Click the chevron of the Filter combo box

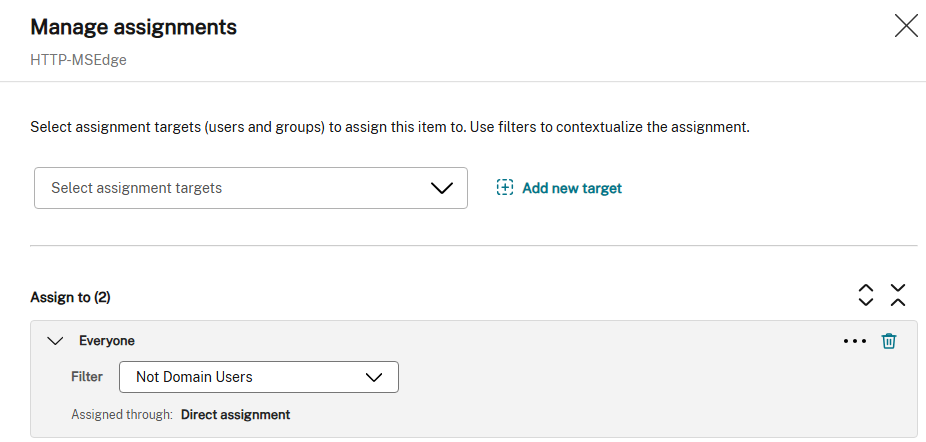tap(374, 377)
